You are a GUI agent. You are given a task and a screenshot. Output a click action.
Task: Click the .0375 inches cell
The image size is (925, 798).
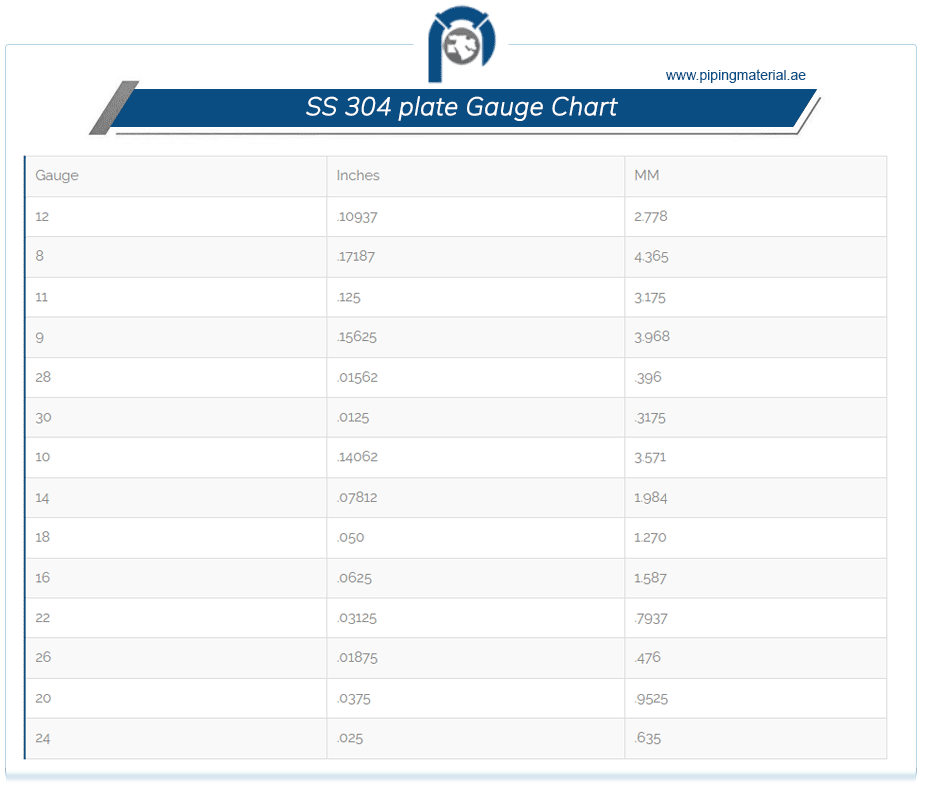click(475, 698)
